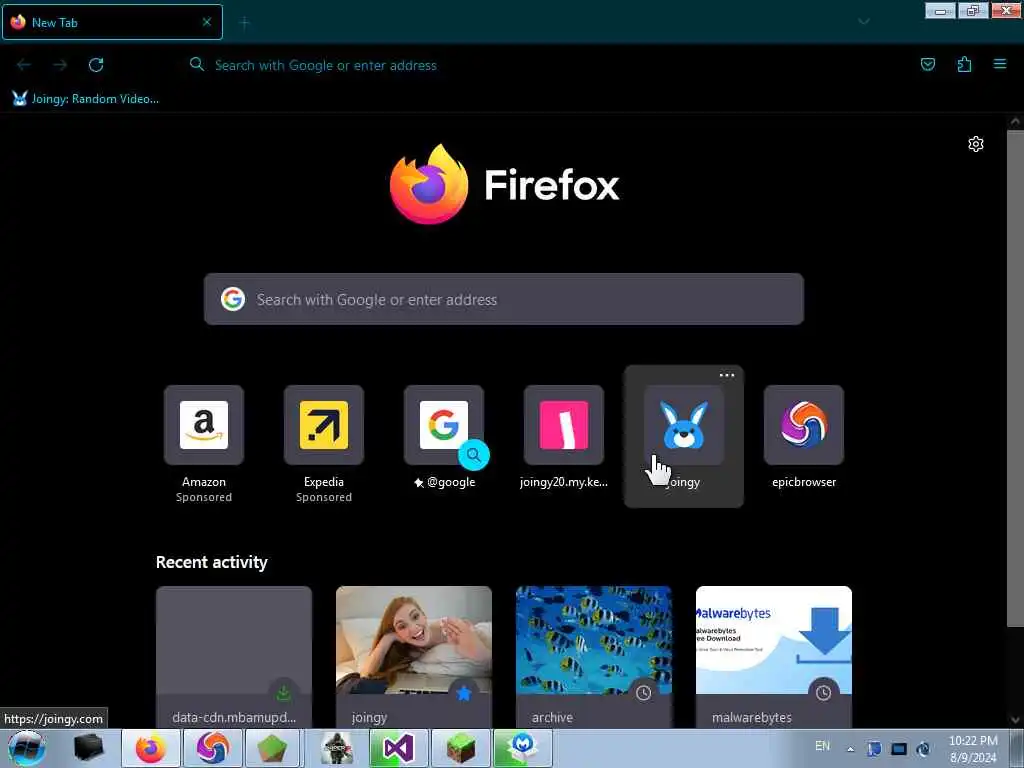Open the Extensions puzzle-piece icon
The image size is (1024, 768).
(964, 64)
